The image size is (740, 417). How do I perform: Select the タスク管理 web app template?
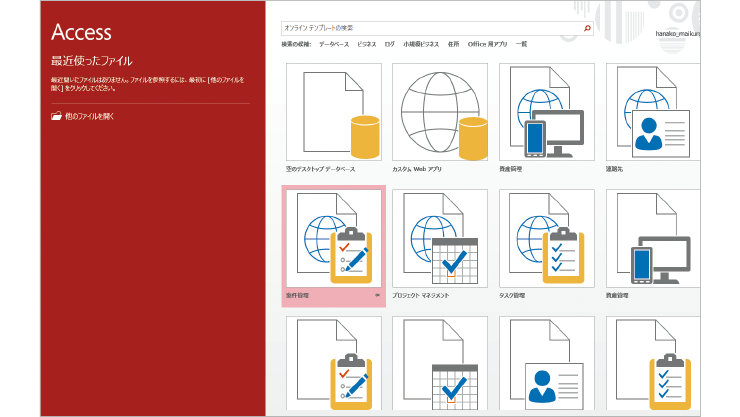[x=547, y=238]
